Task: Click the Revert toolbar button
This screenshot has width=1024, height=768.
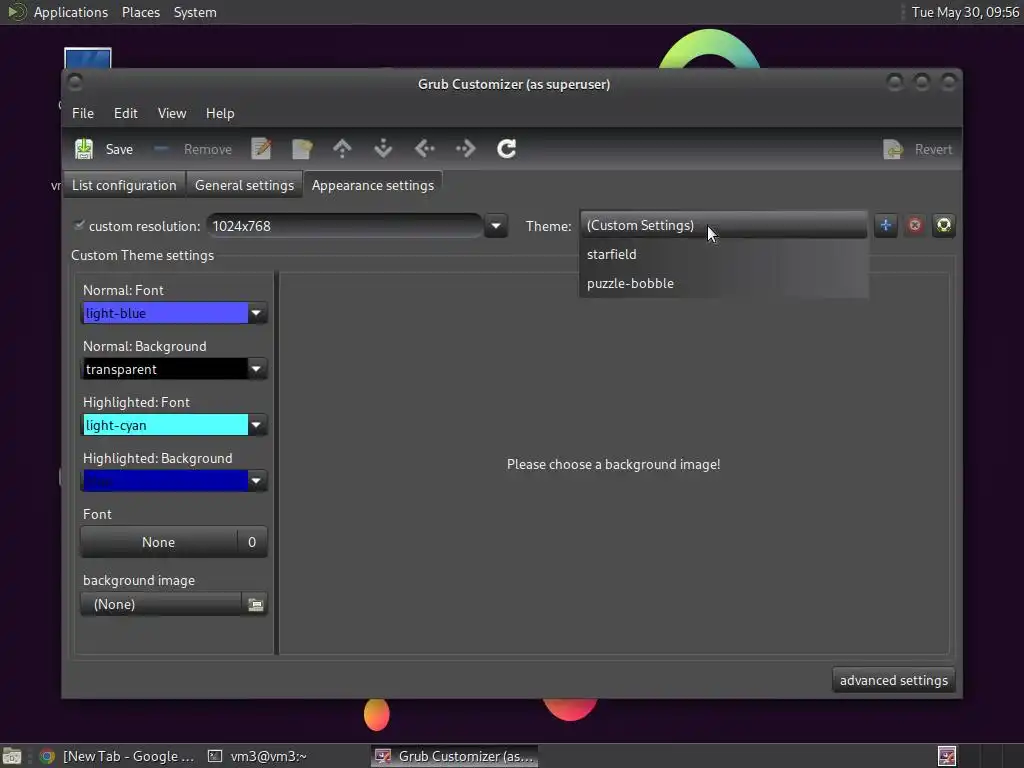Action: [x=918, y=149]
